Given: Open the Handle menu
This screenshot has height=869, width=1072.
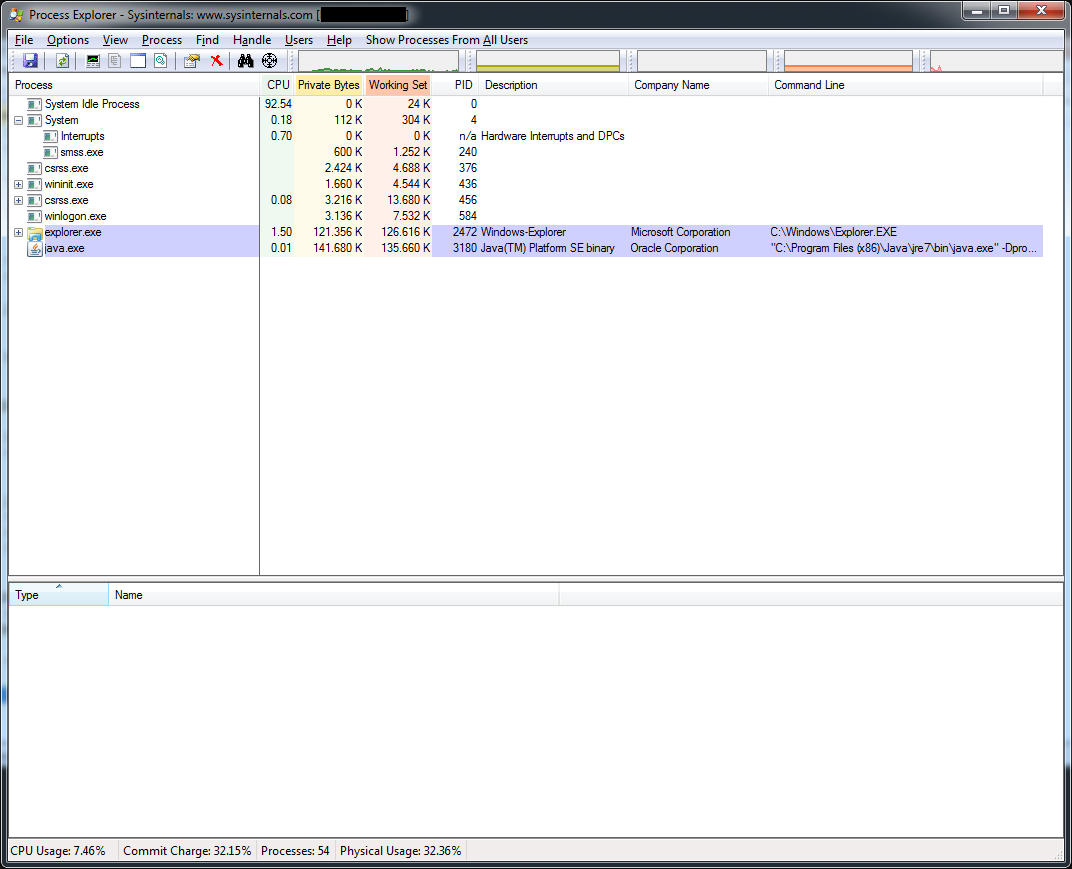Looking at the screenshot, I should pyautogui.click(x=252, y=40).
